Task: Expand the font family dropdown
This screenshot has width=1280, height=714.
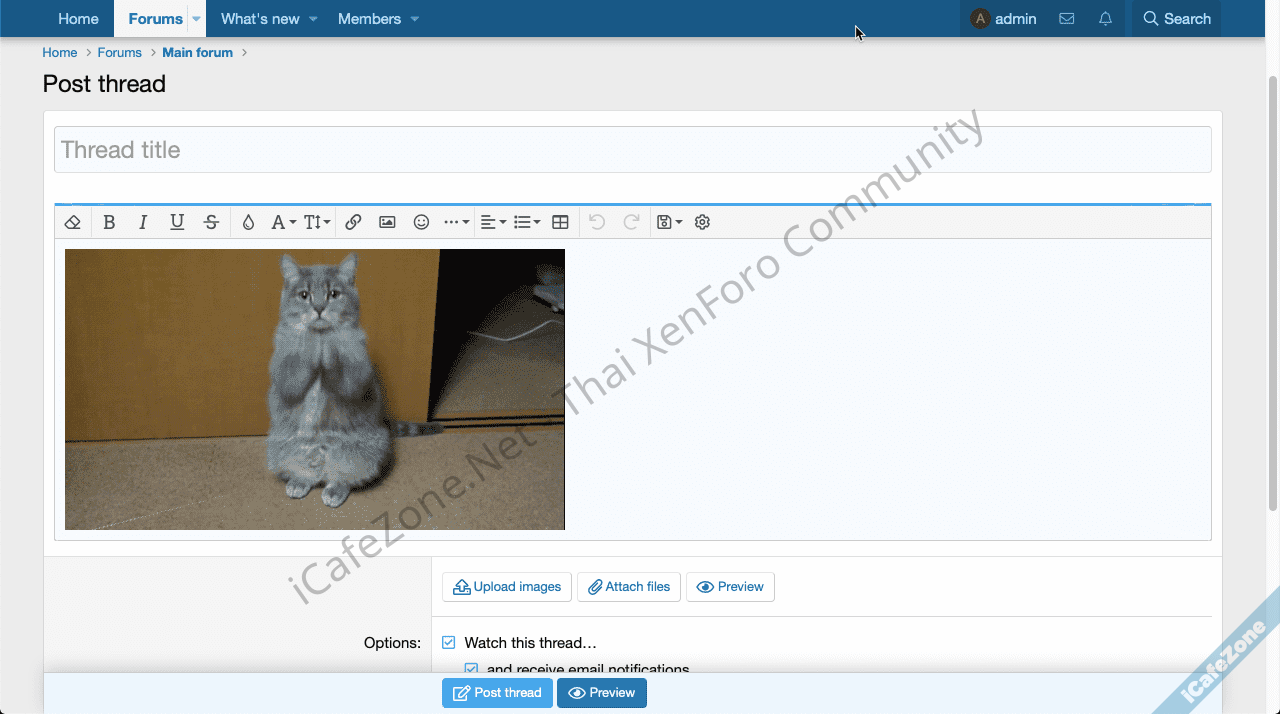Action: [283, 222]
